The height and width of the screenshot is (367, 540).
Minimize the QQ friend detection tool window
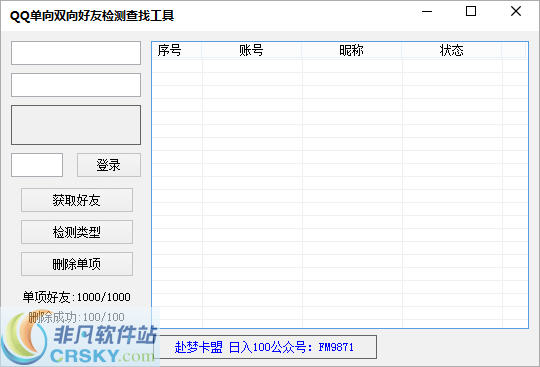427,12
